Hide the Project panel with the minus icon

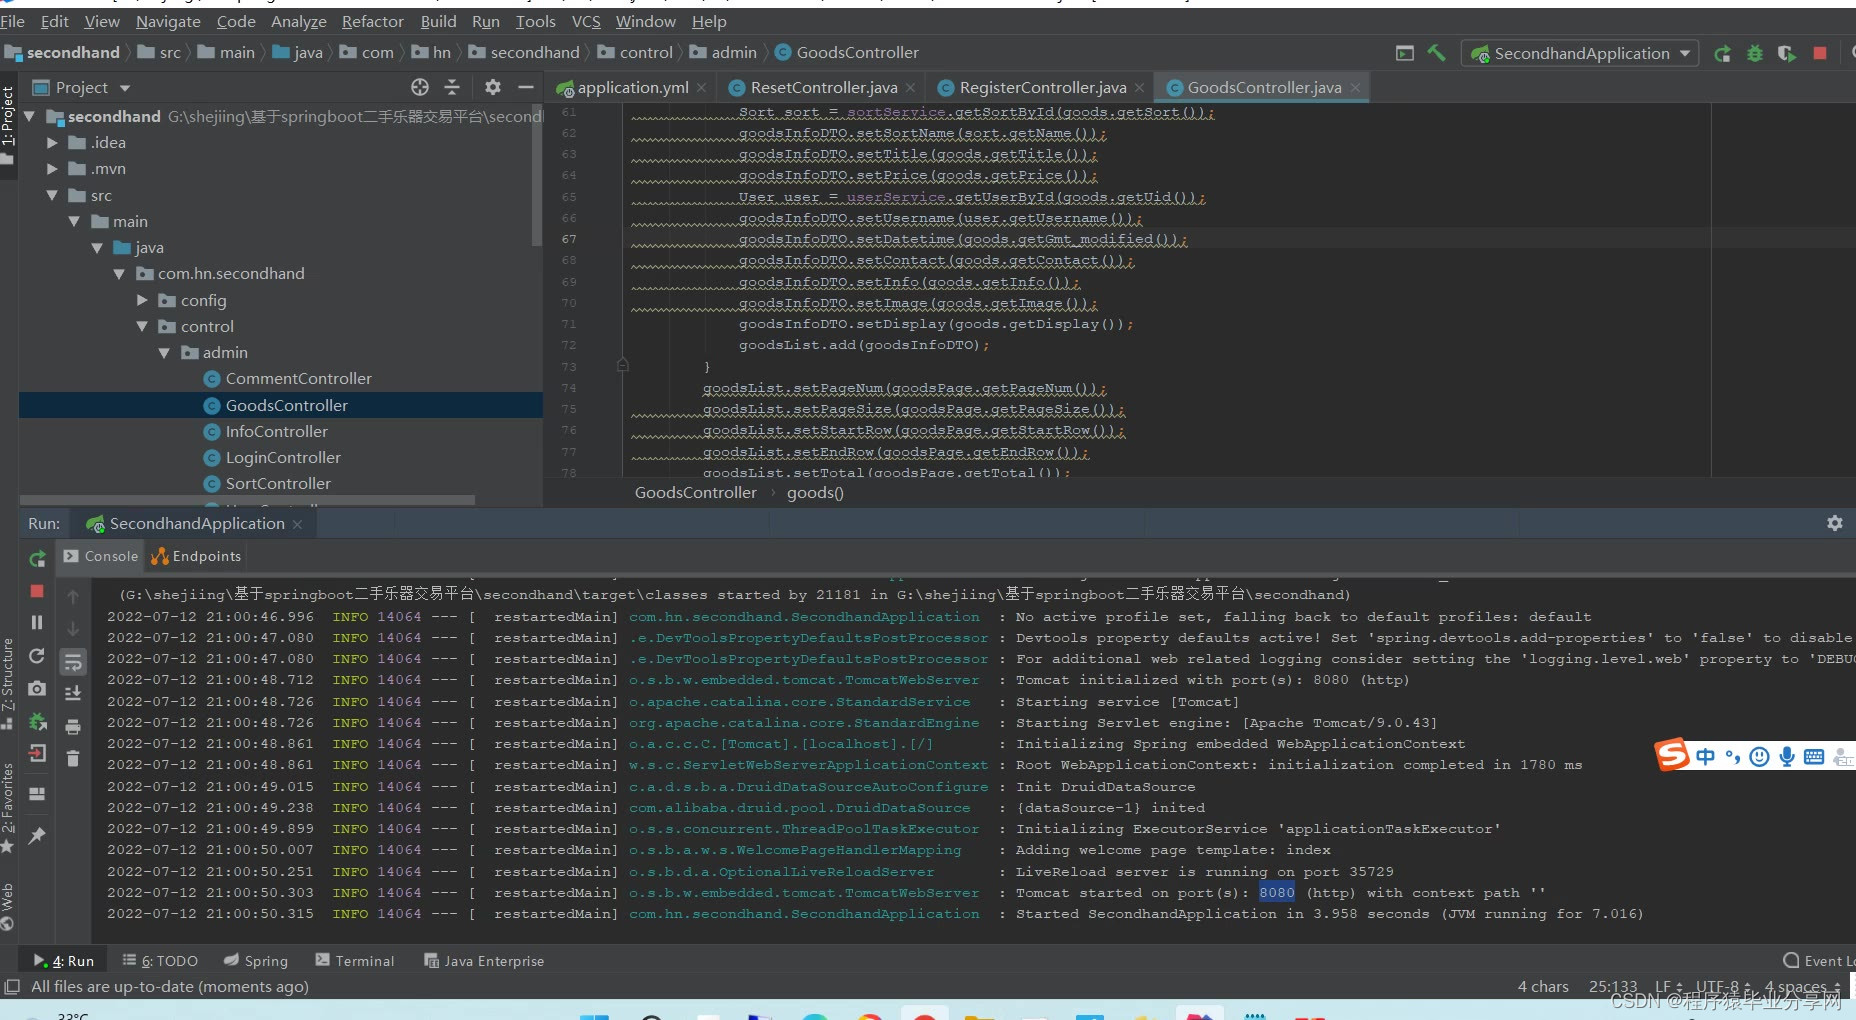coord(525,87)
